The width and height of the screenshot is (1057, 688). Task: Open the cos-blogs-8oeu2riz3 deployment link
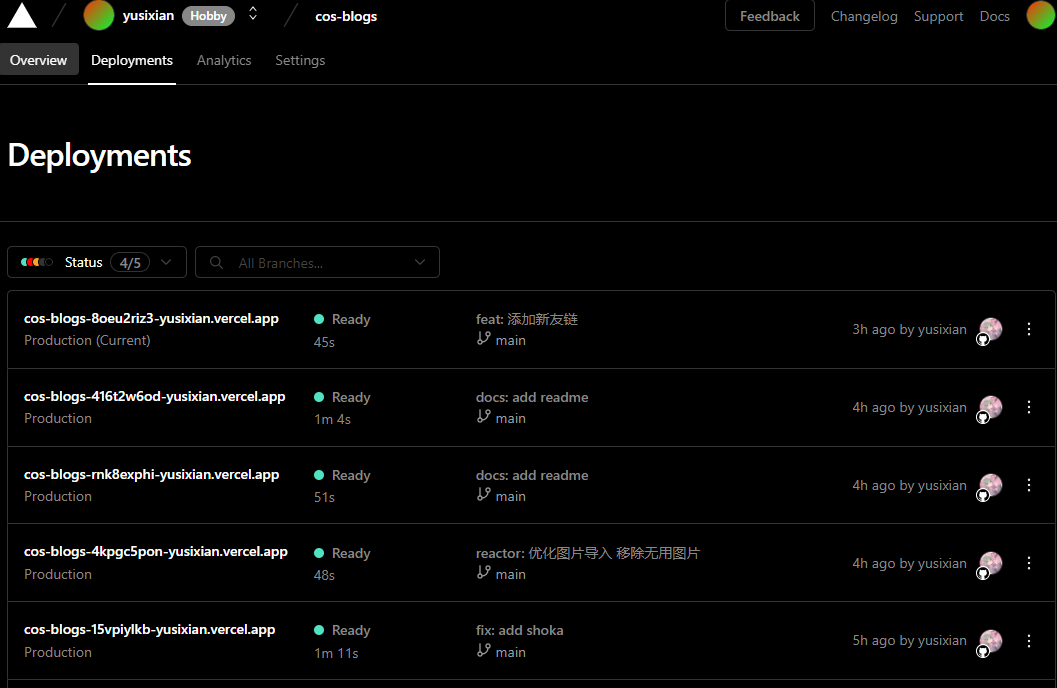click(151, 319)
